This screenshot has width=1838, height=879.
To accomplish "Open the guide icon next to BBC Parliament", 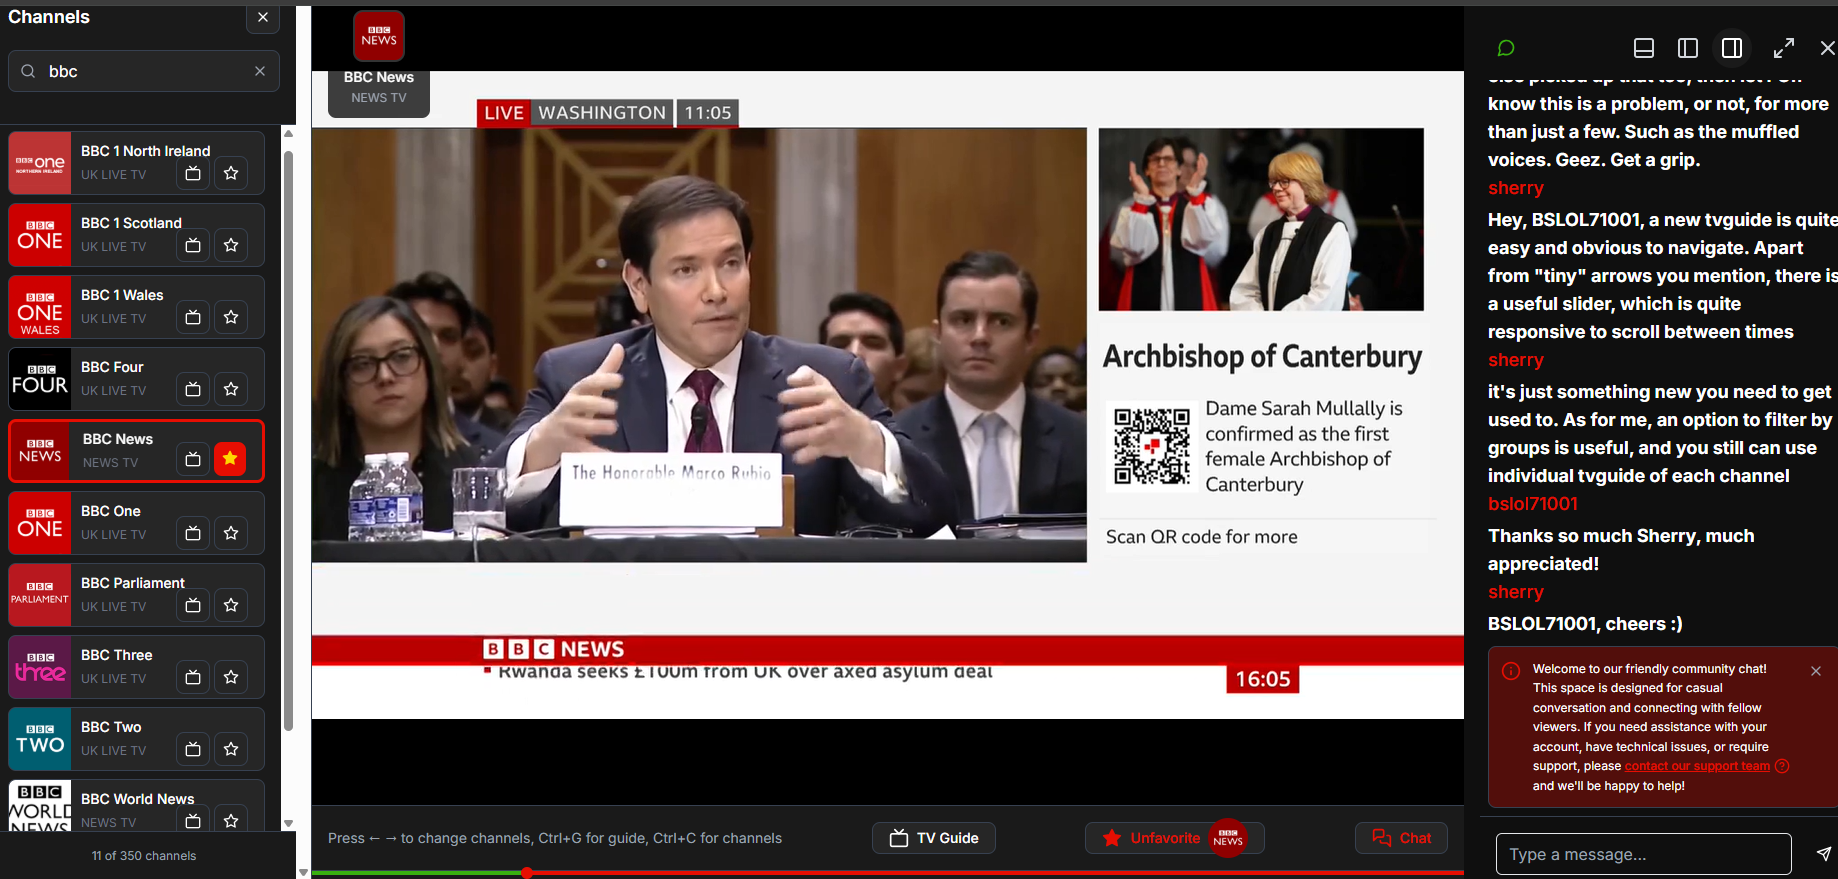I will pyautogui.click(x=193, y=605).
